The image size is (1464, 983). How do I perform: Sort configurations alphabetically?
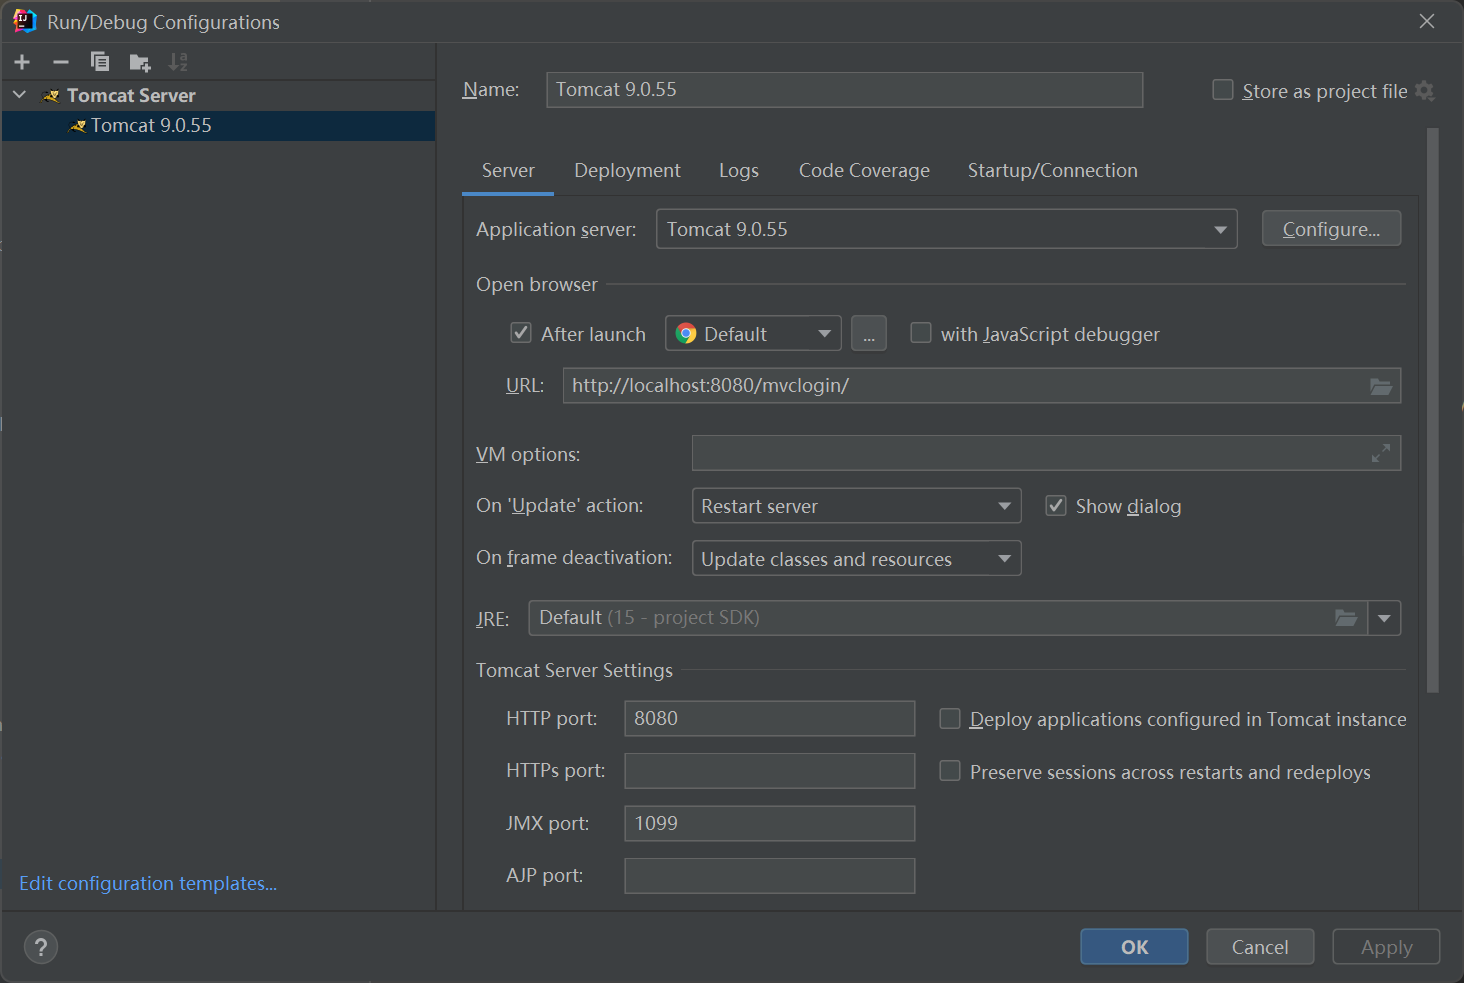[x=178, y=62]
